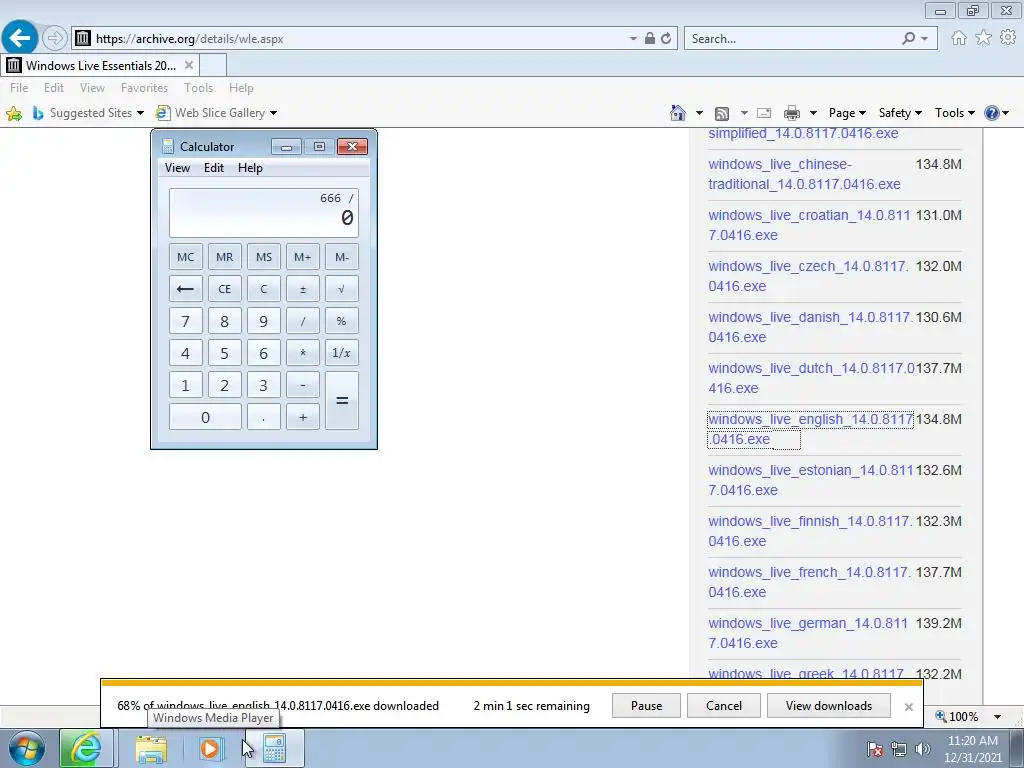Image resolution: width=1024 pixels, height=768 pixels.
Task: Go back with the browser Back arrow
Action: (x=20, y=38)
